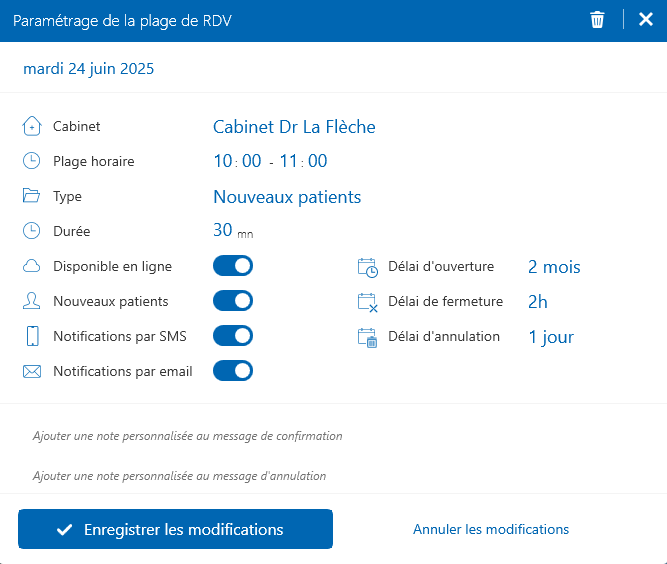Click Annuler les modifications link

(491, 530)
